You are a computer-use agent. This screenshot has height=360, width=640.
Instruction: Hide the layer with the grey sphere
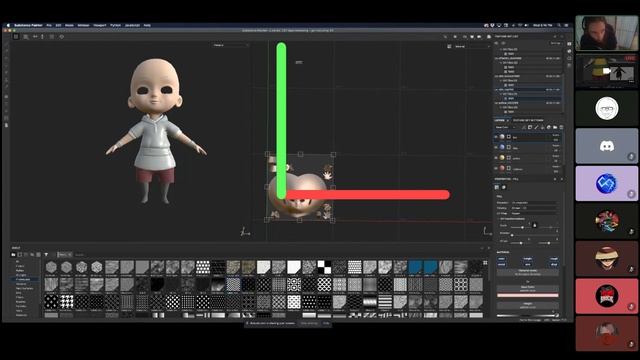(x=496, y=137)
